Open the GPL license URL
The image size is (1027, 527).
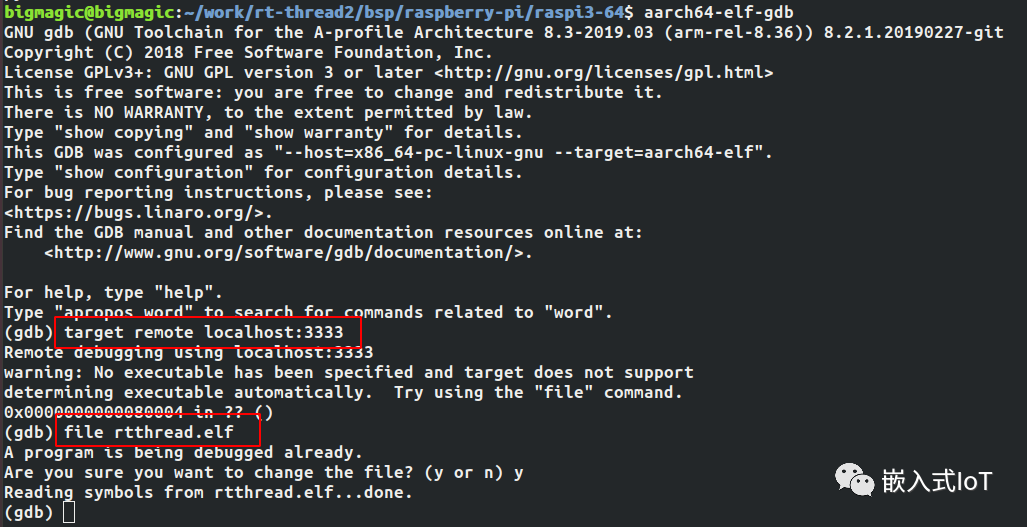604,73
